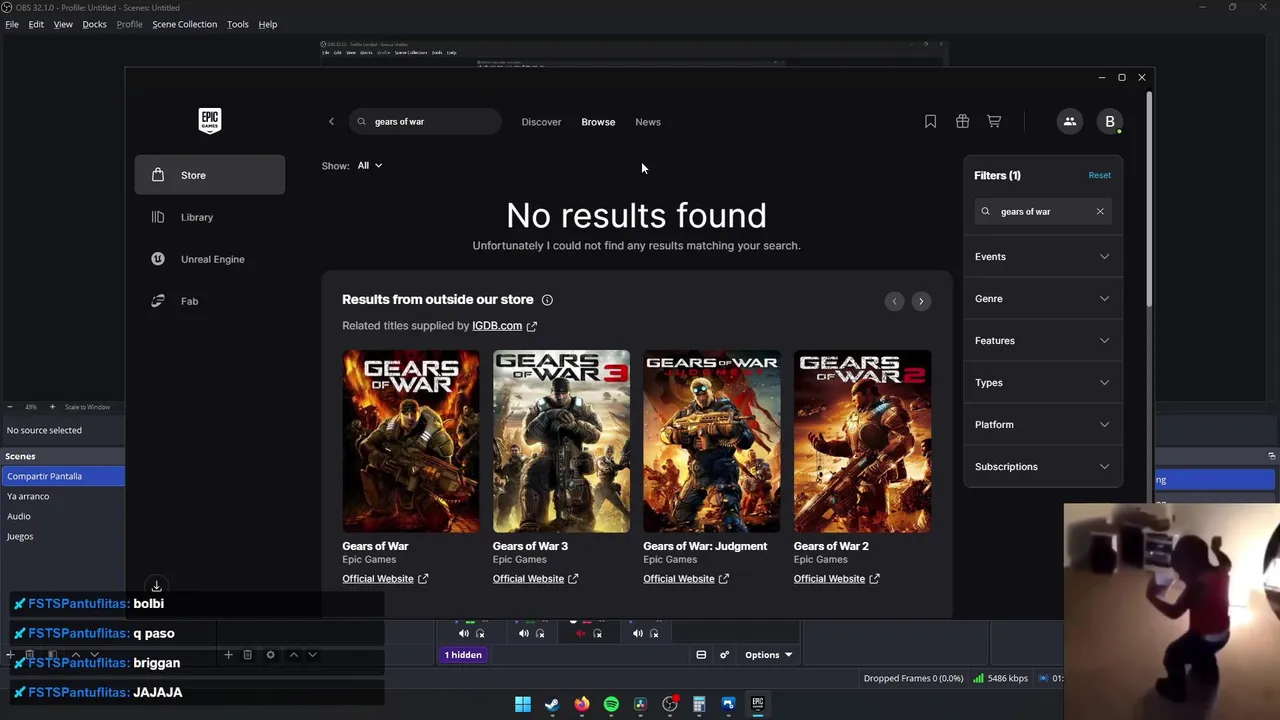Open the OBS mixer Options dropdown
Viewport: 1280px width, 720px height.
coord(768,655)
